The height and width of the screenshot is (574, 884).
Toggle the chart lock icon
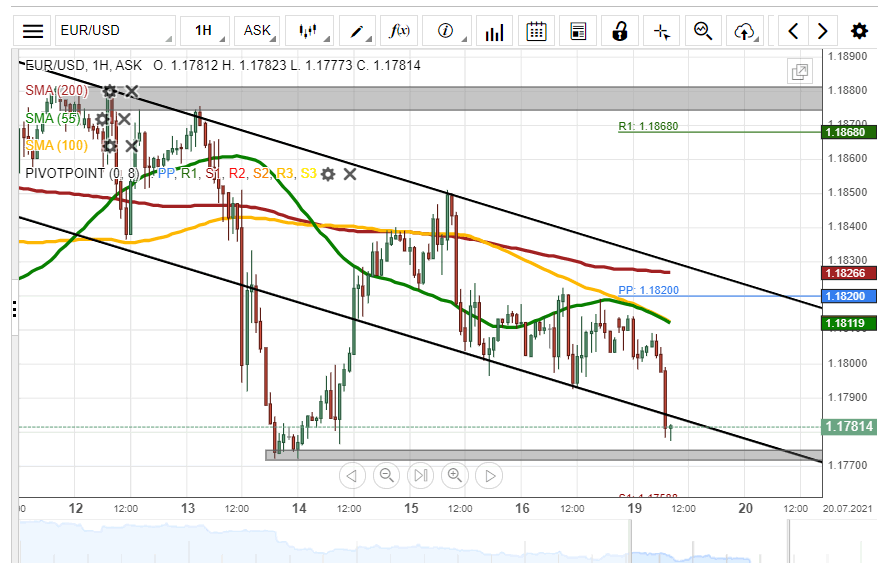(620, 30)
